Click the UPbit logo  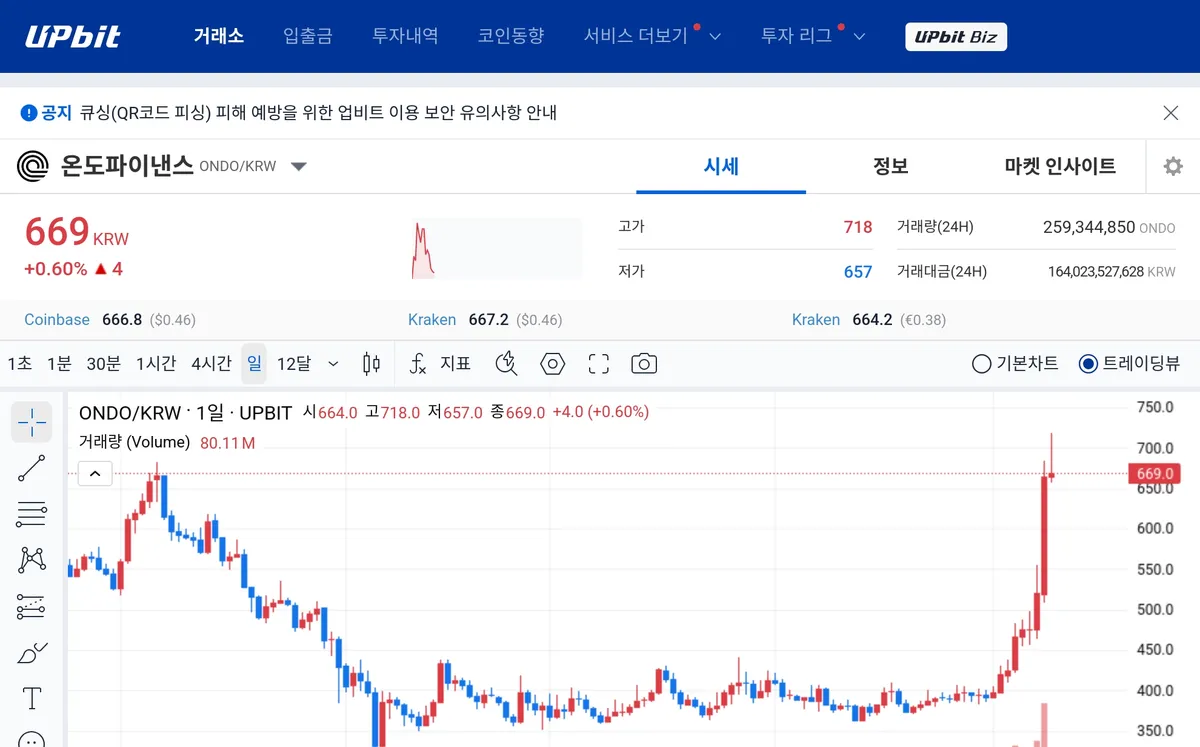click(73, 37)
